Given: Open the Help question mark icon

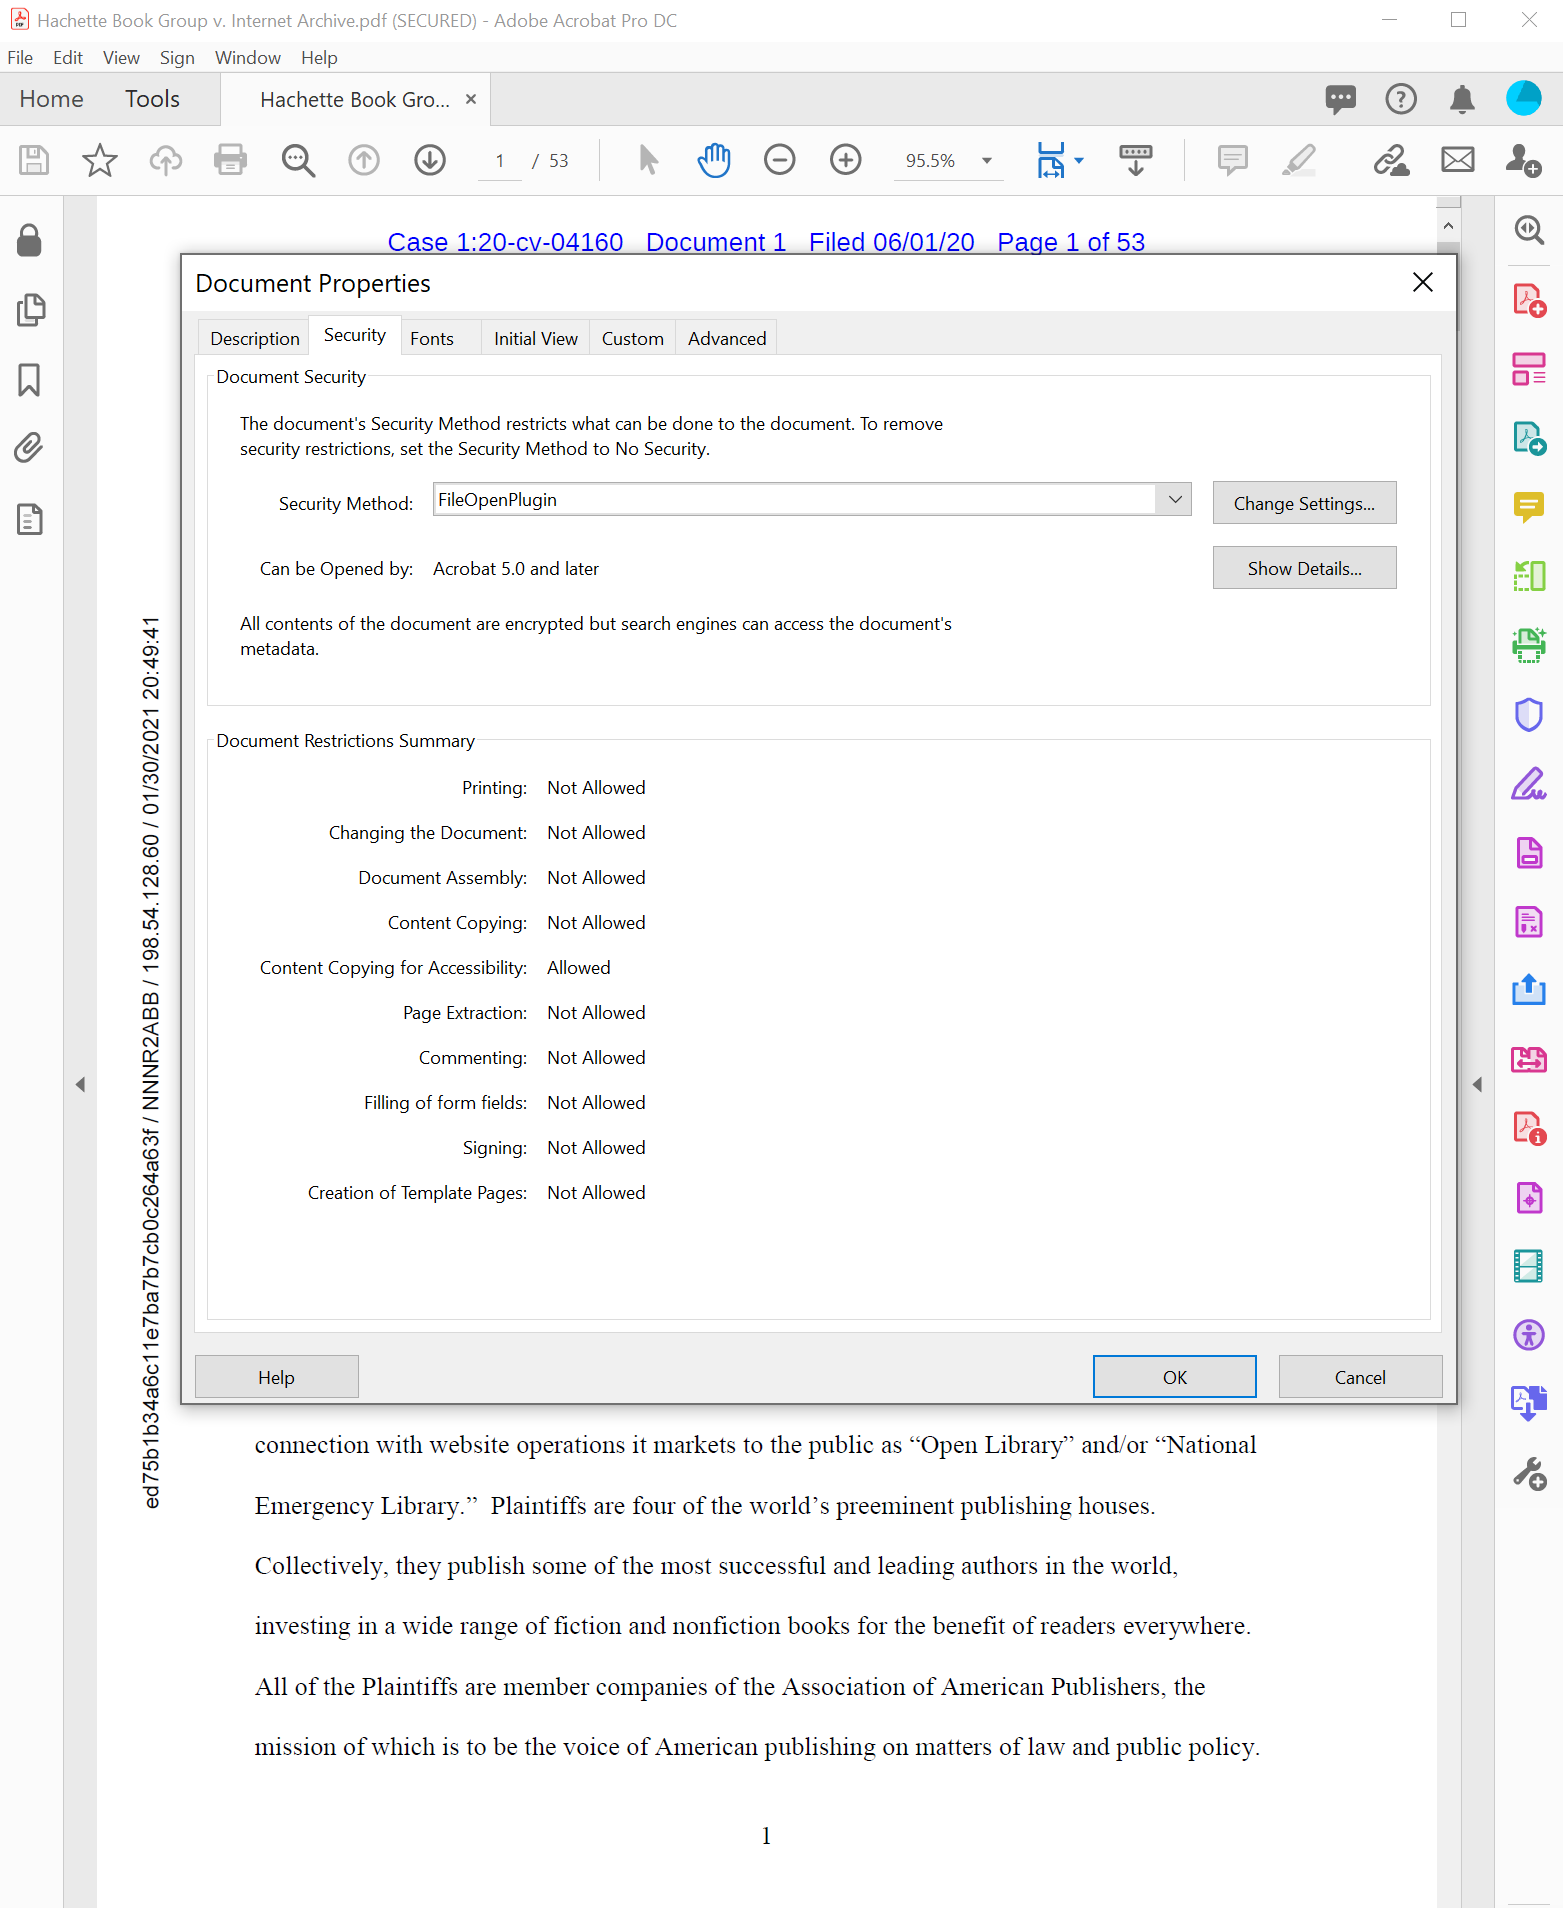Looking at the screenshot, I should click(1401, 99).
